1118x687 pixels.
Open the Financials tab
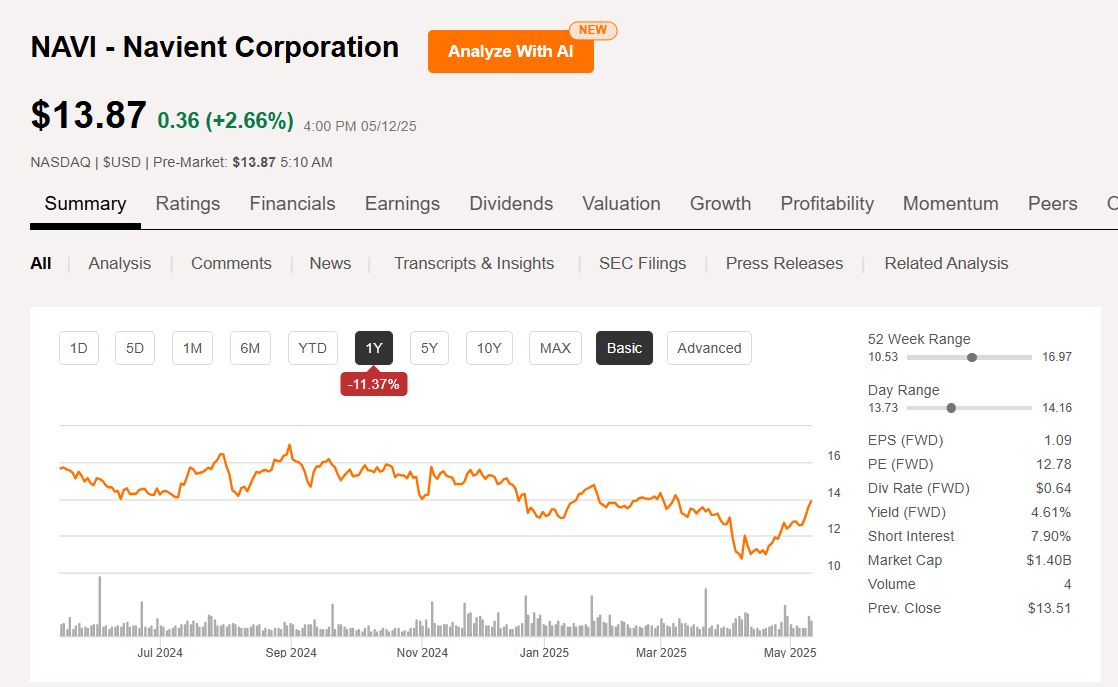coord(292,203)
